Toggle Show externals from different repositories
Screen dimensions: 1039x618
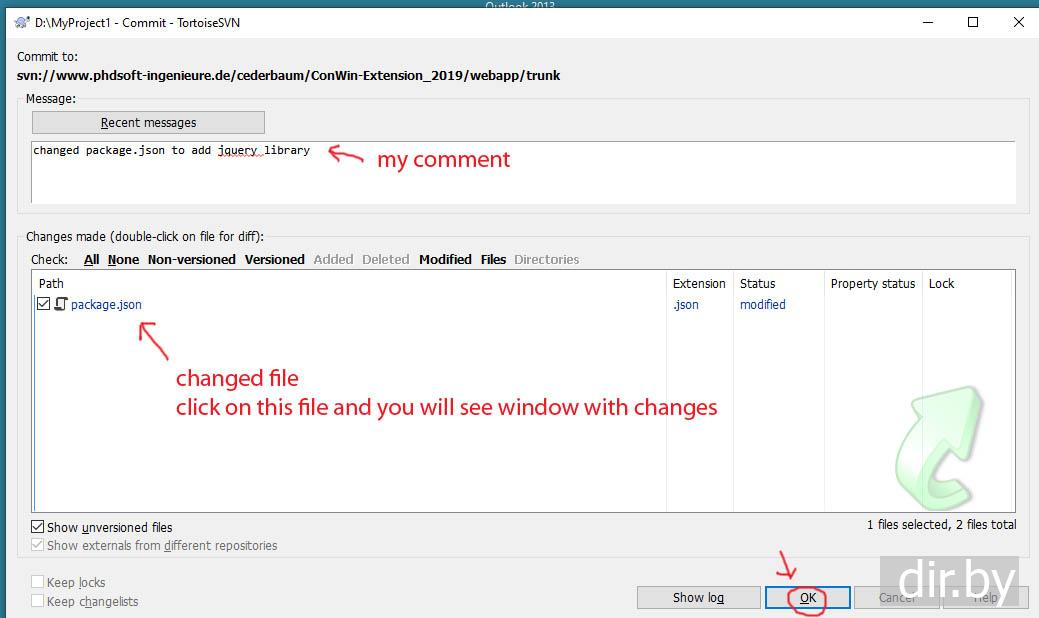coord(38,545)
